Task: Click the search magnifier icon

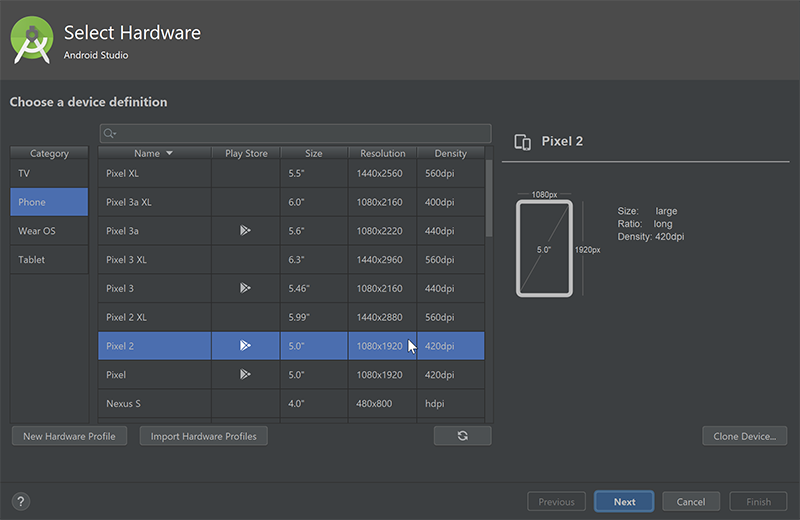Action: coord(109,134)
